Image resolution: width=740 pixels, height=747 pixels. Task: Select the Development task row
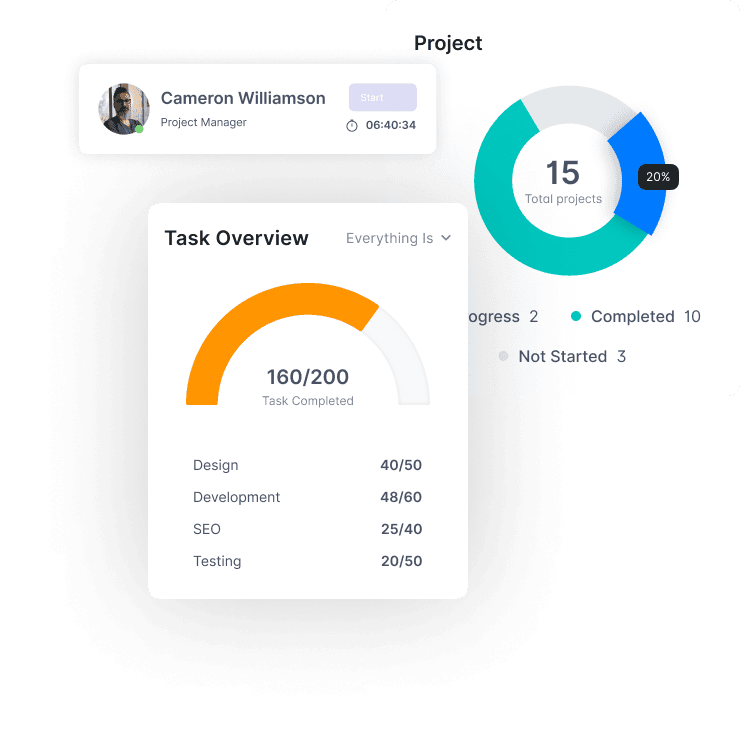(x=307, y=497)
